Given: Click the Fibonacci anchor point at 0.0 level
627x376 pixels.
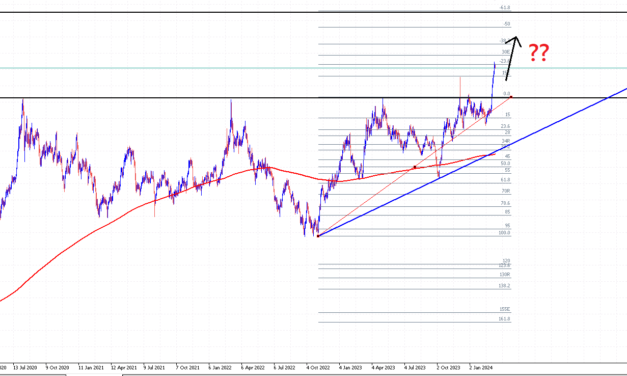Looking at the screenshot, I should point(511,97).
